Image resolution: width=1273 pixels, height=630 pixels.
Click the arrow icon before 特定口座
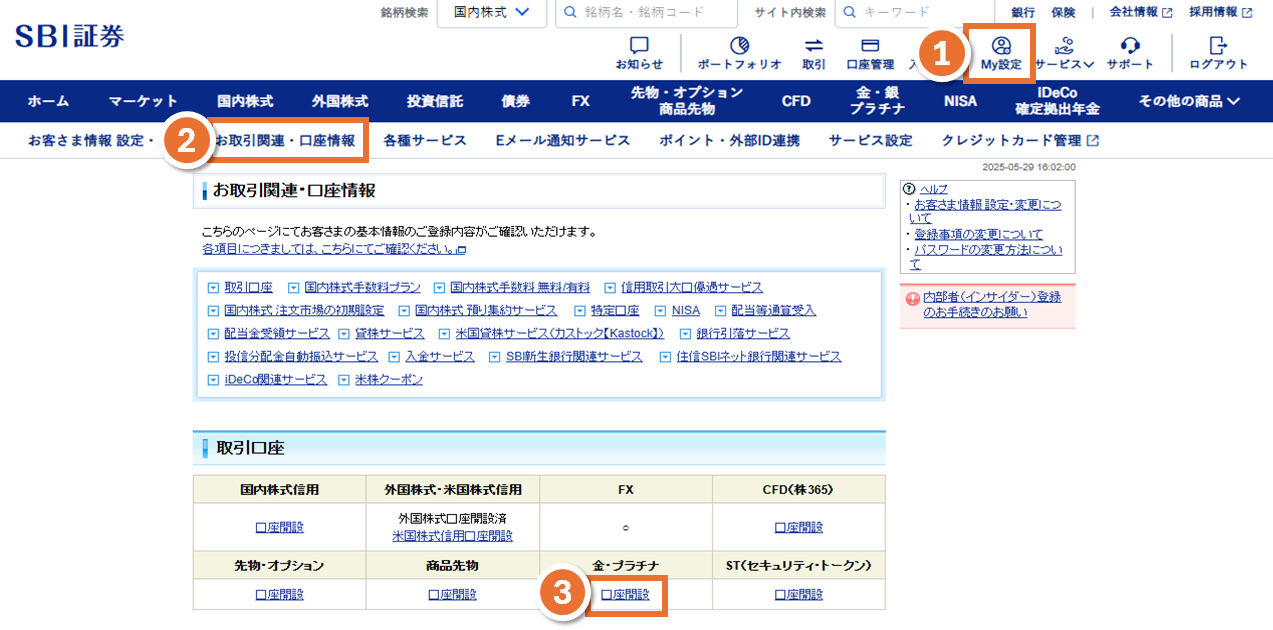[x=579, y=311]
